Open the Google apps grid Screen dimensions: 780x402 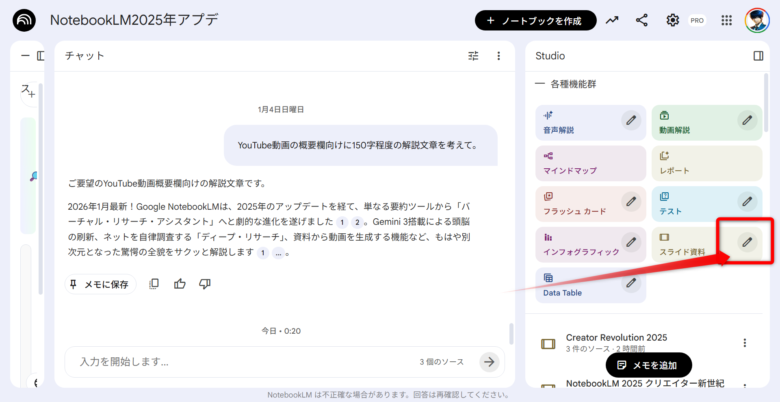point(726,21)
